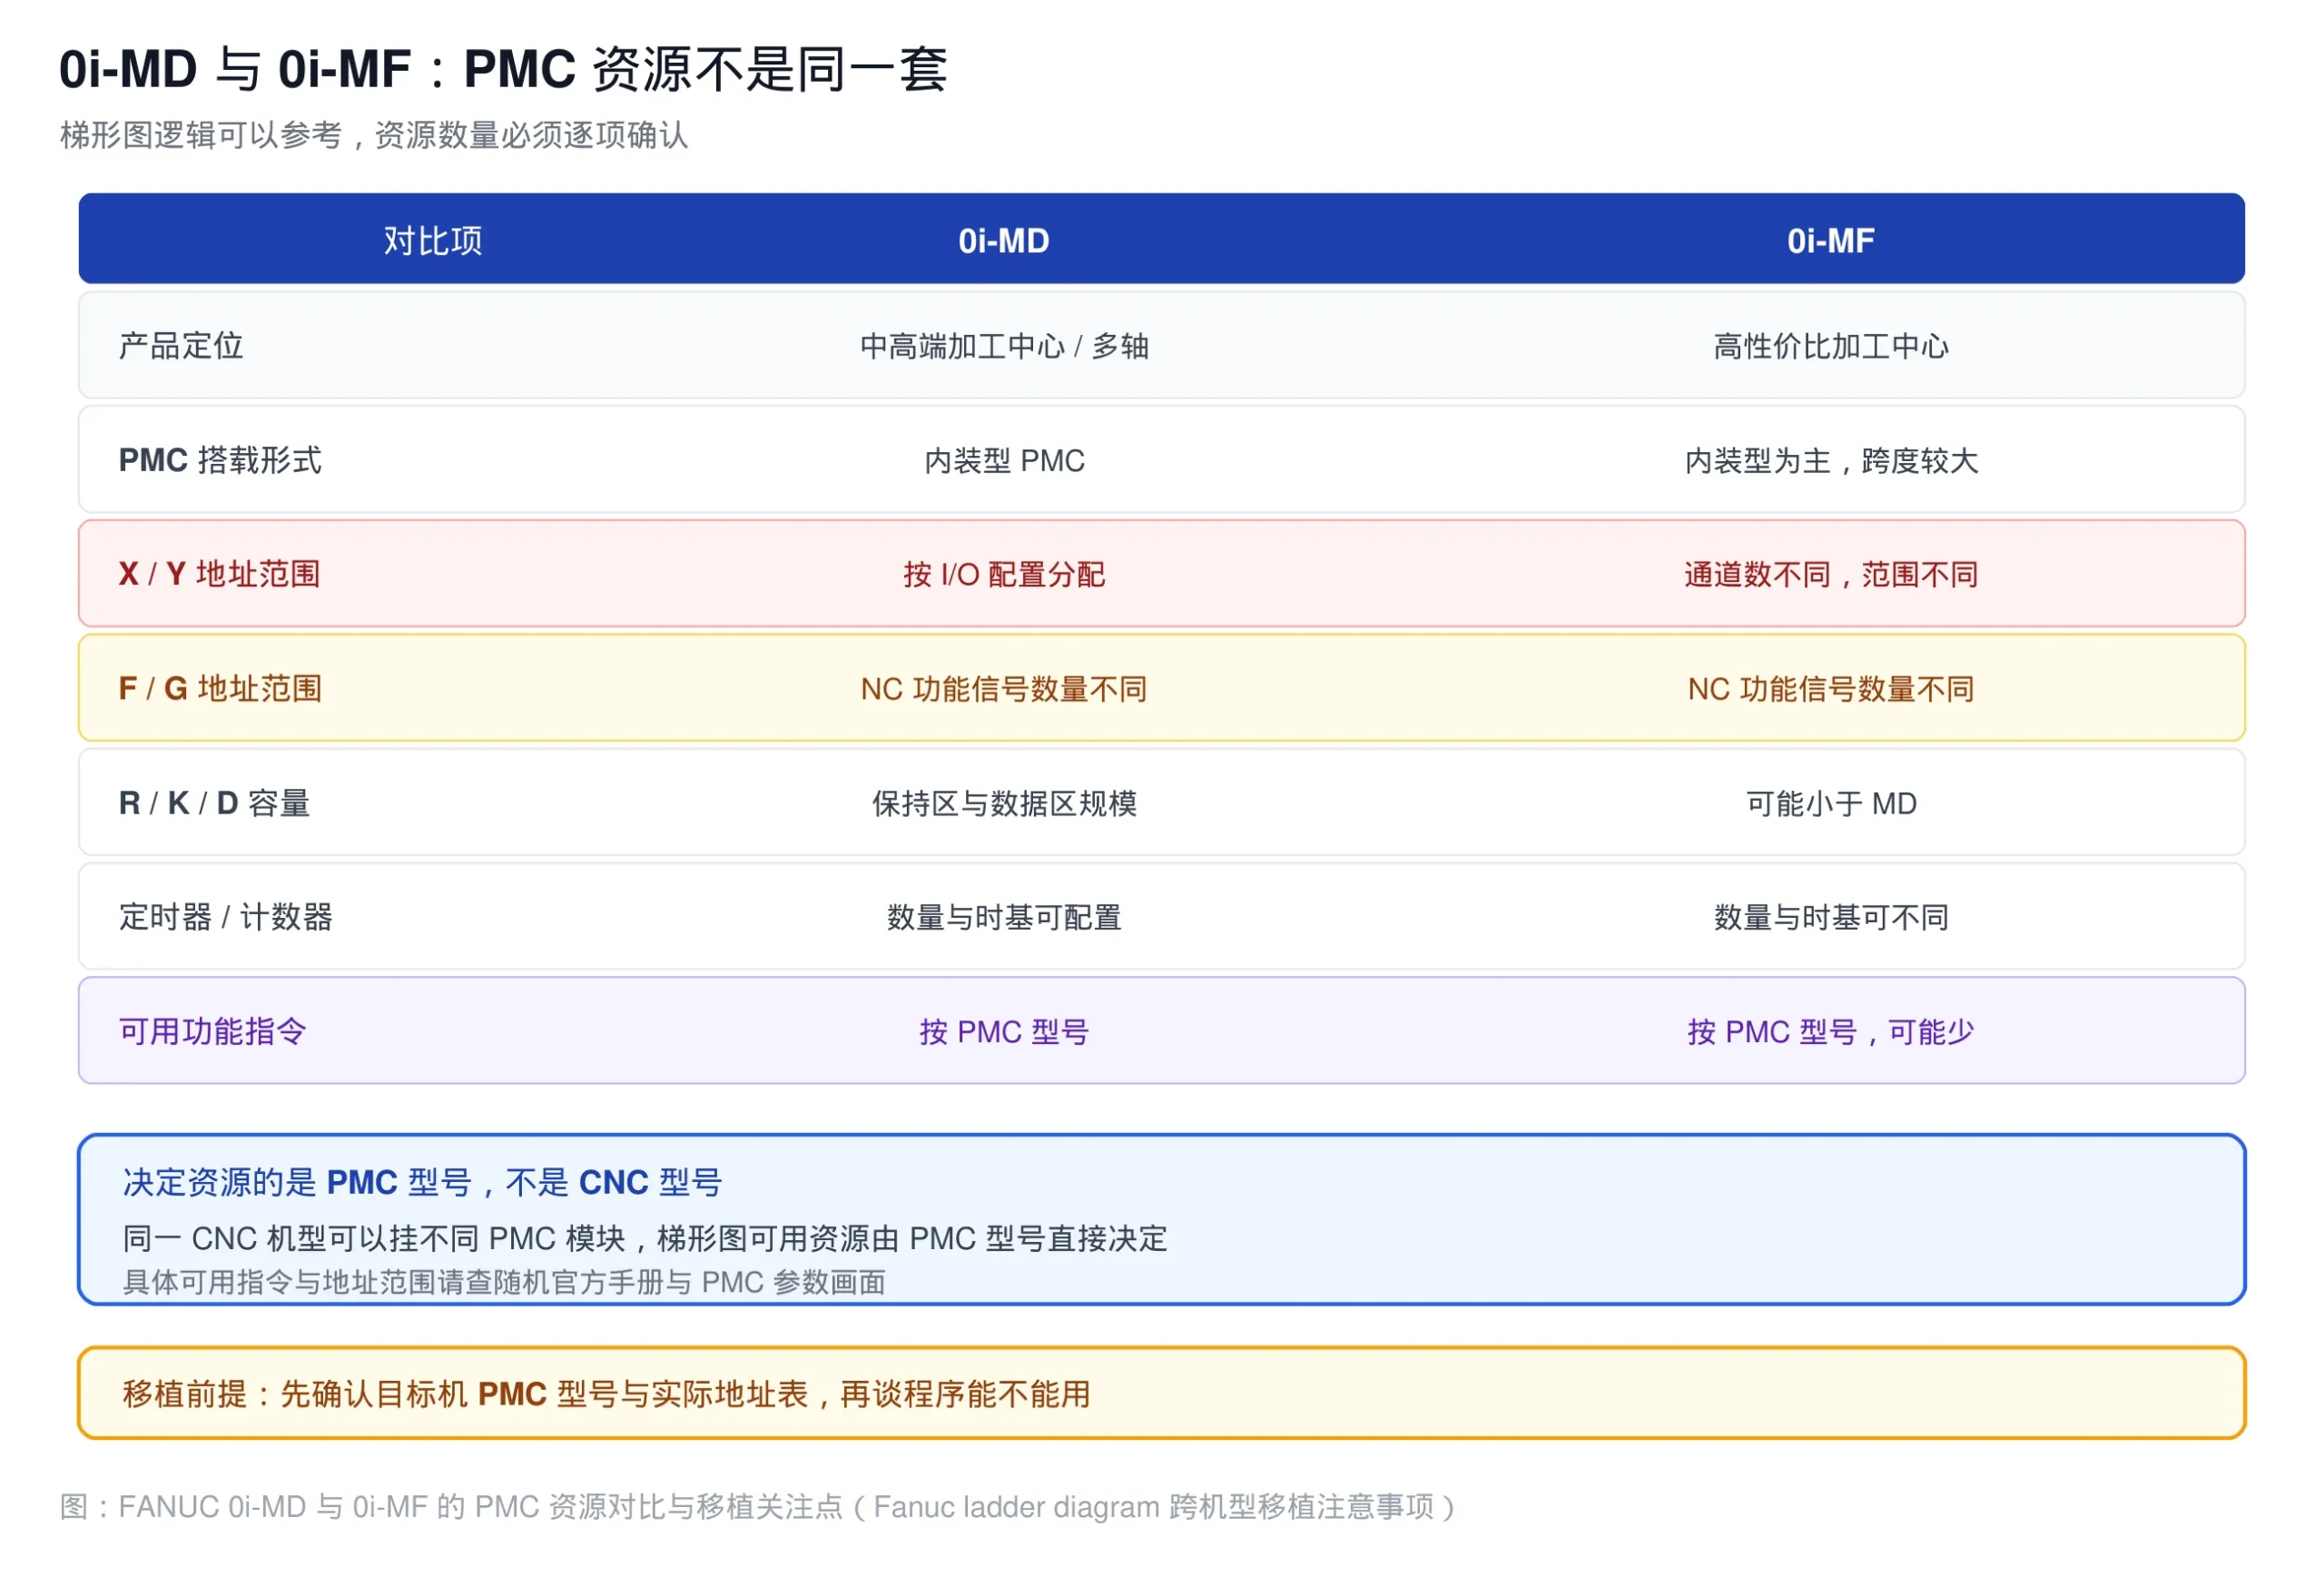This screenshot has width=2324, height=1576.
Task: Select the "可用功能指令" row label
Action: point(212,1031)
